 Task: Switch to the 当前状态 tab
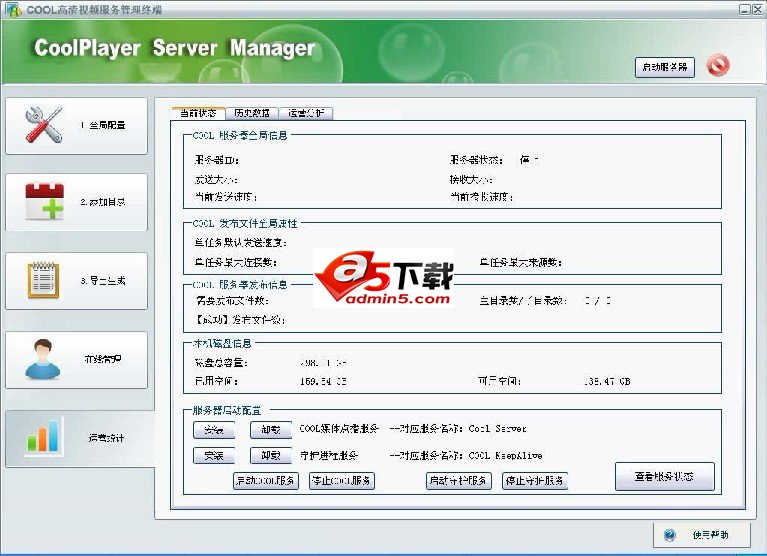point(198,113)
